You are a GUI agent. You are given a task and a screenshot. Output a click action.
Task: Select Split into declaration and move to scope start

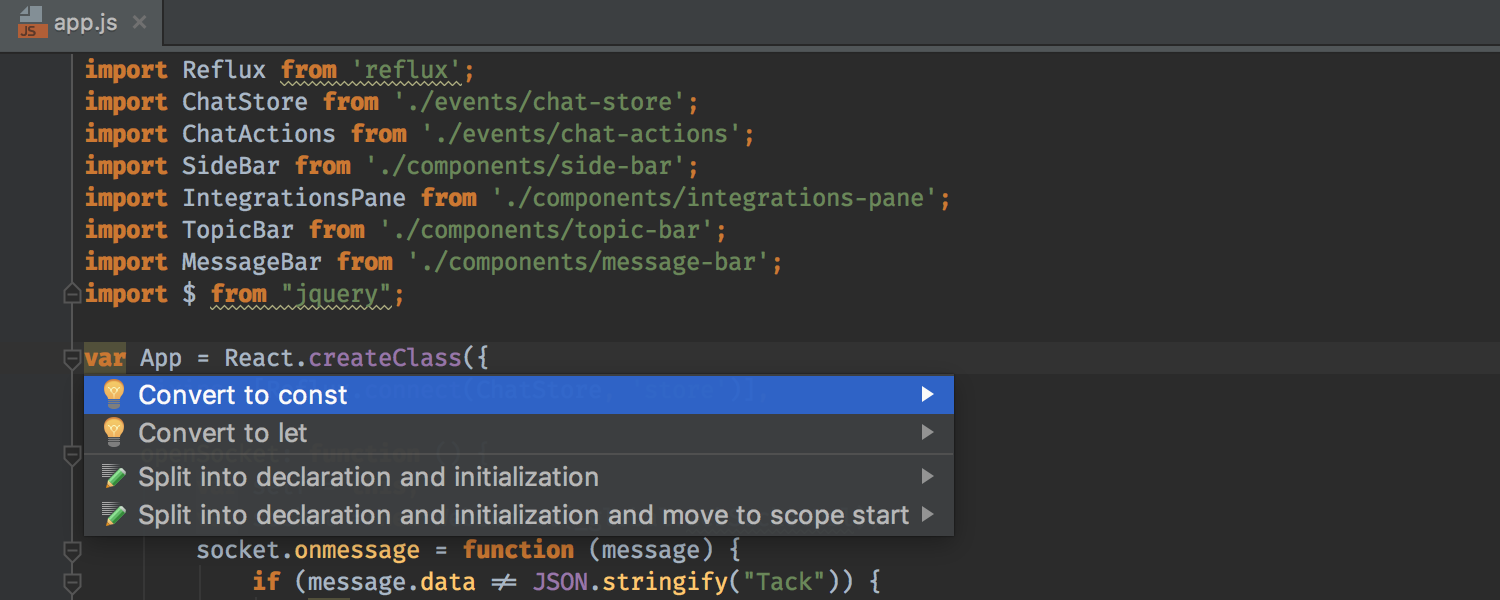518,515
